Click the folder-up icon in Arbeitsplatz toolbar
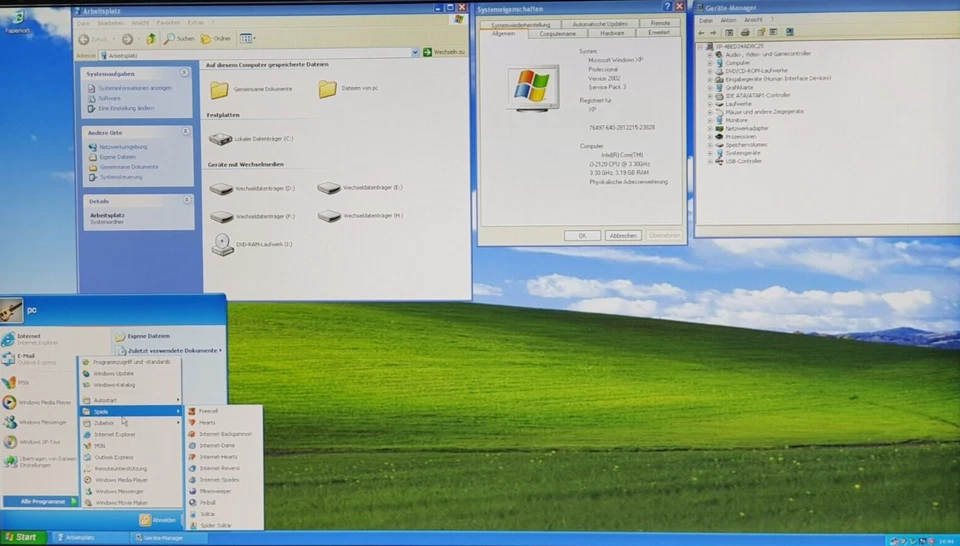Screen dimensions: 960x546 [x=151, y=39]
